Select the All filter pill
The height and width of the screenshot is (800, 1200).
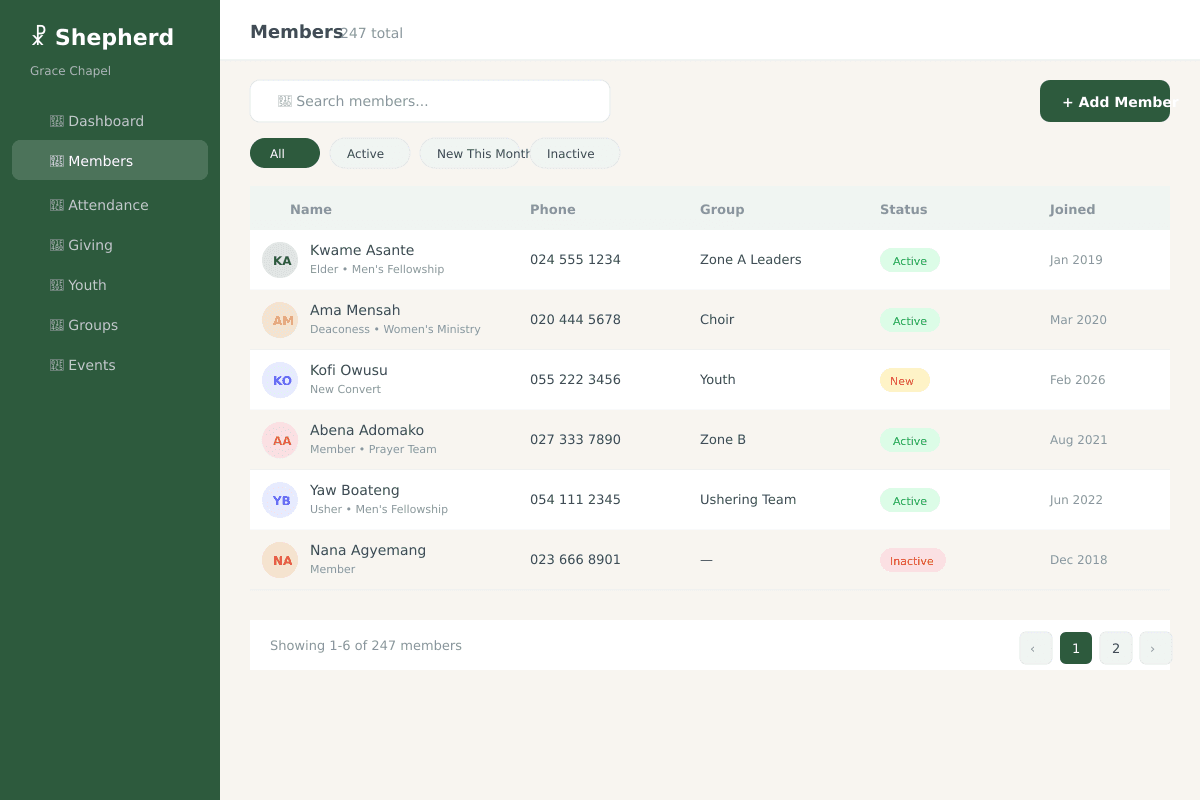[284, 153]
